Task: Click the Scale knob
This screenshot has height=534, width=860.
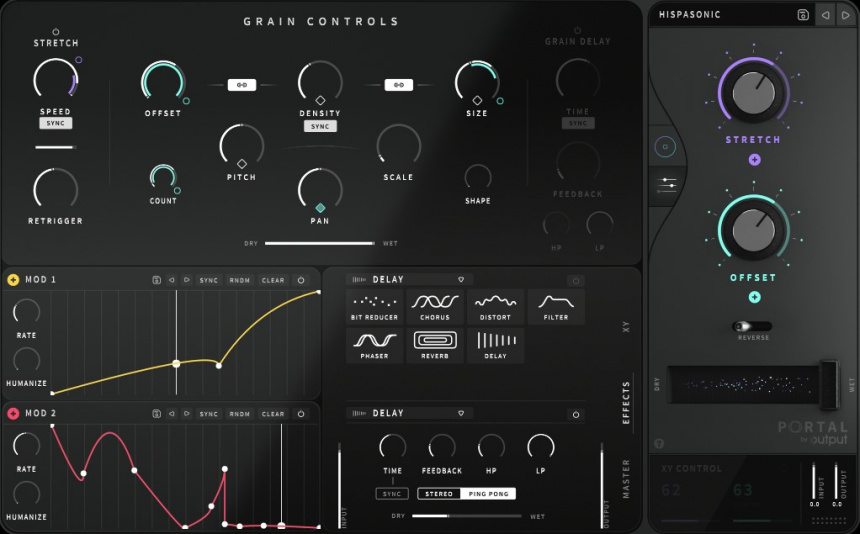Action: click(x=399, y=146)
